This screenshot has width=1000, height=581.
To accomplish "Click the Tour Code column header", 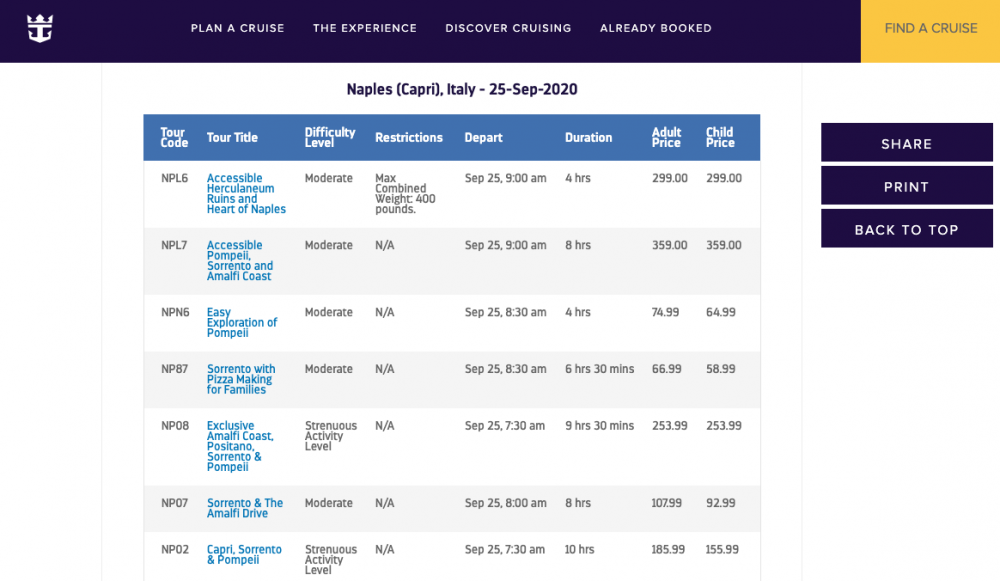I will 173,137.
